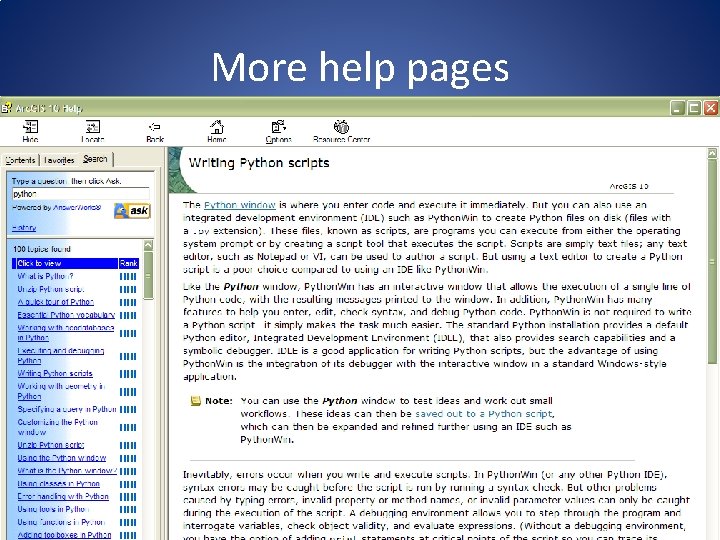Minimize the ArcGIS 10 Help window
The image size is (720, 540).
(x=678, y=108)
